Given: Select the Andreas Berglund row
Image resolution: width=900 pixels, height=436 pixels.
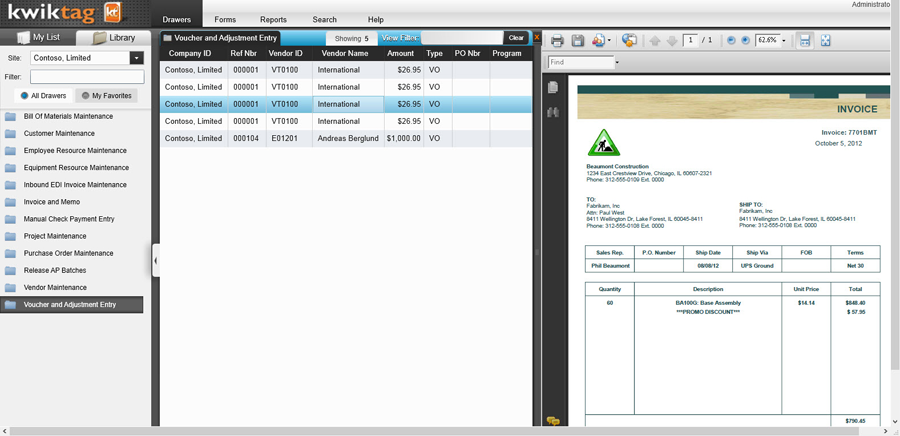Looking at the screenshot, I should (346, 138).
